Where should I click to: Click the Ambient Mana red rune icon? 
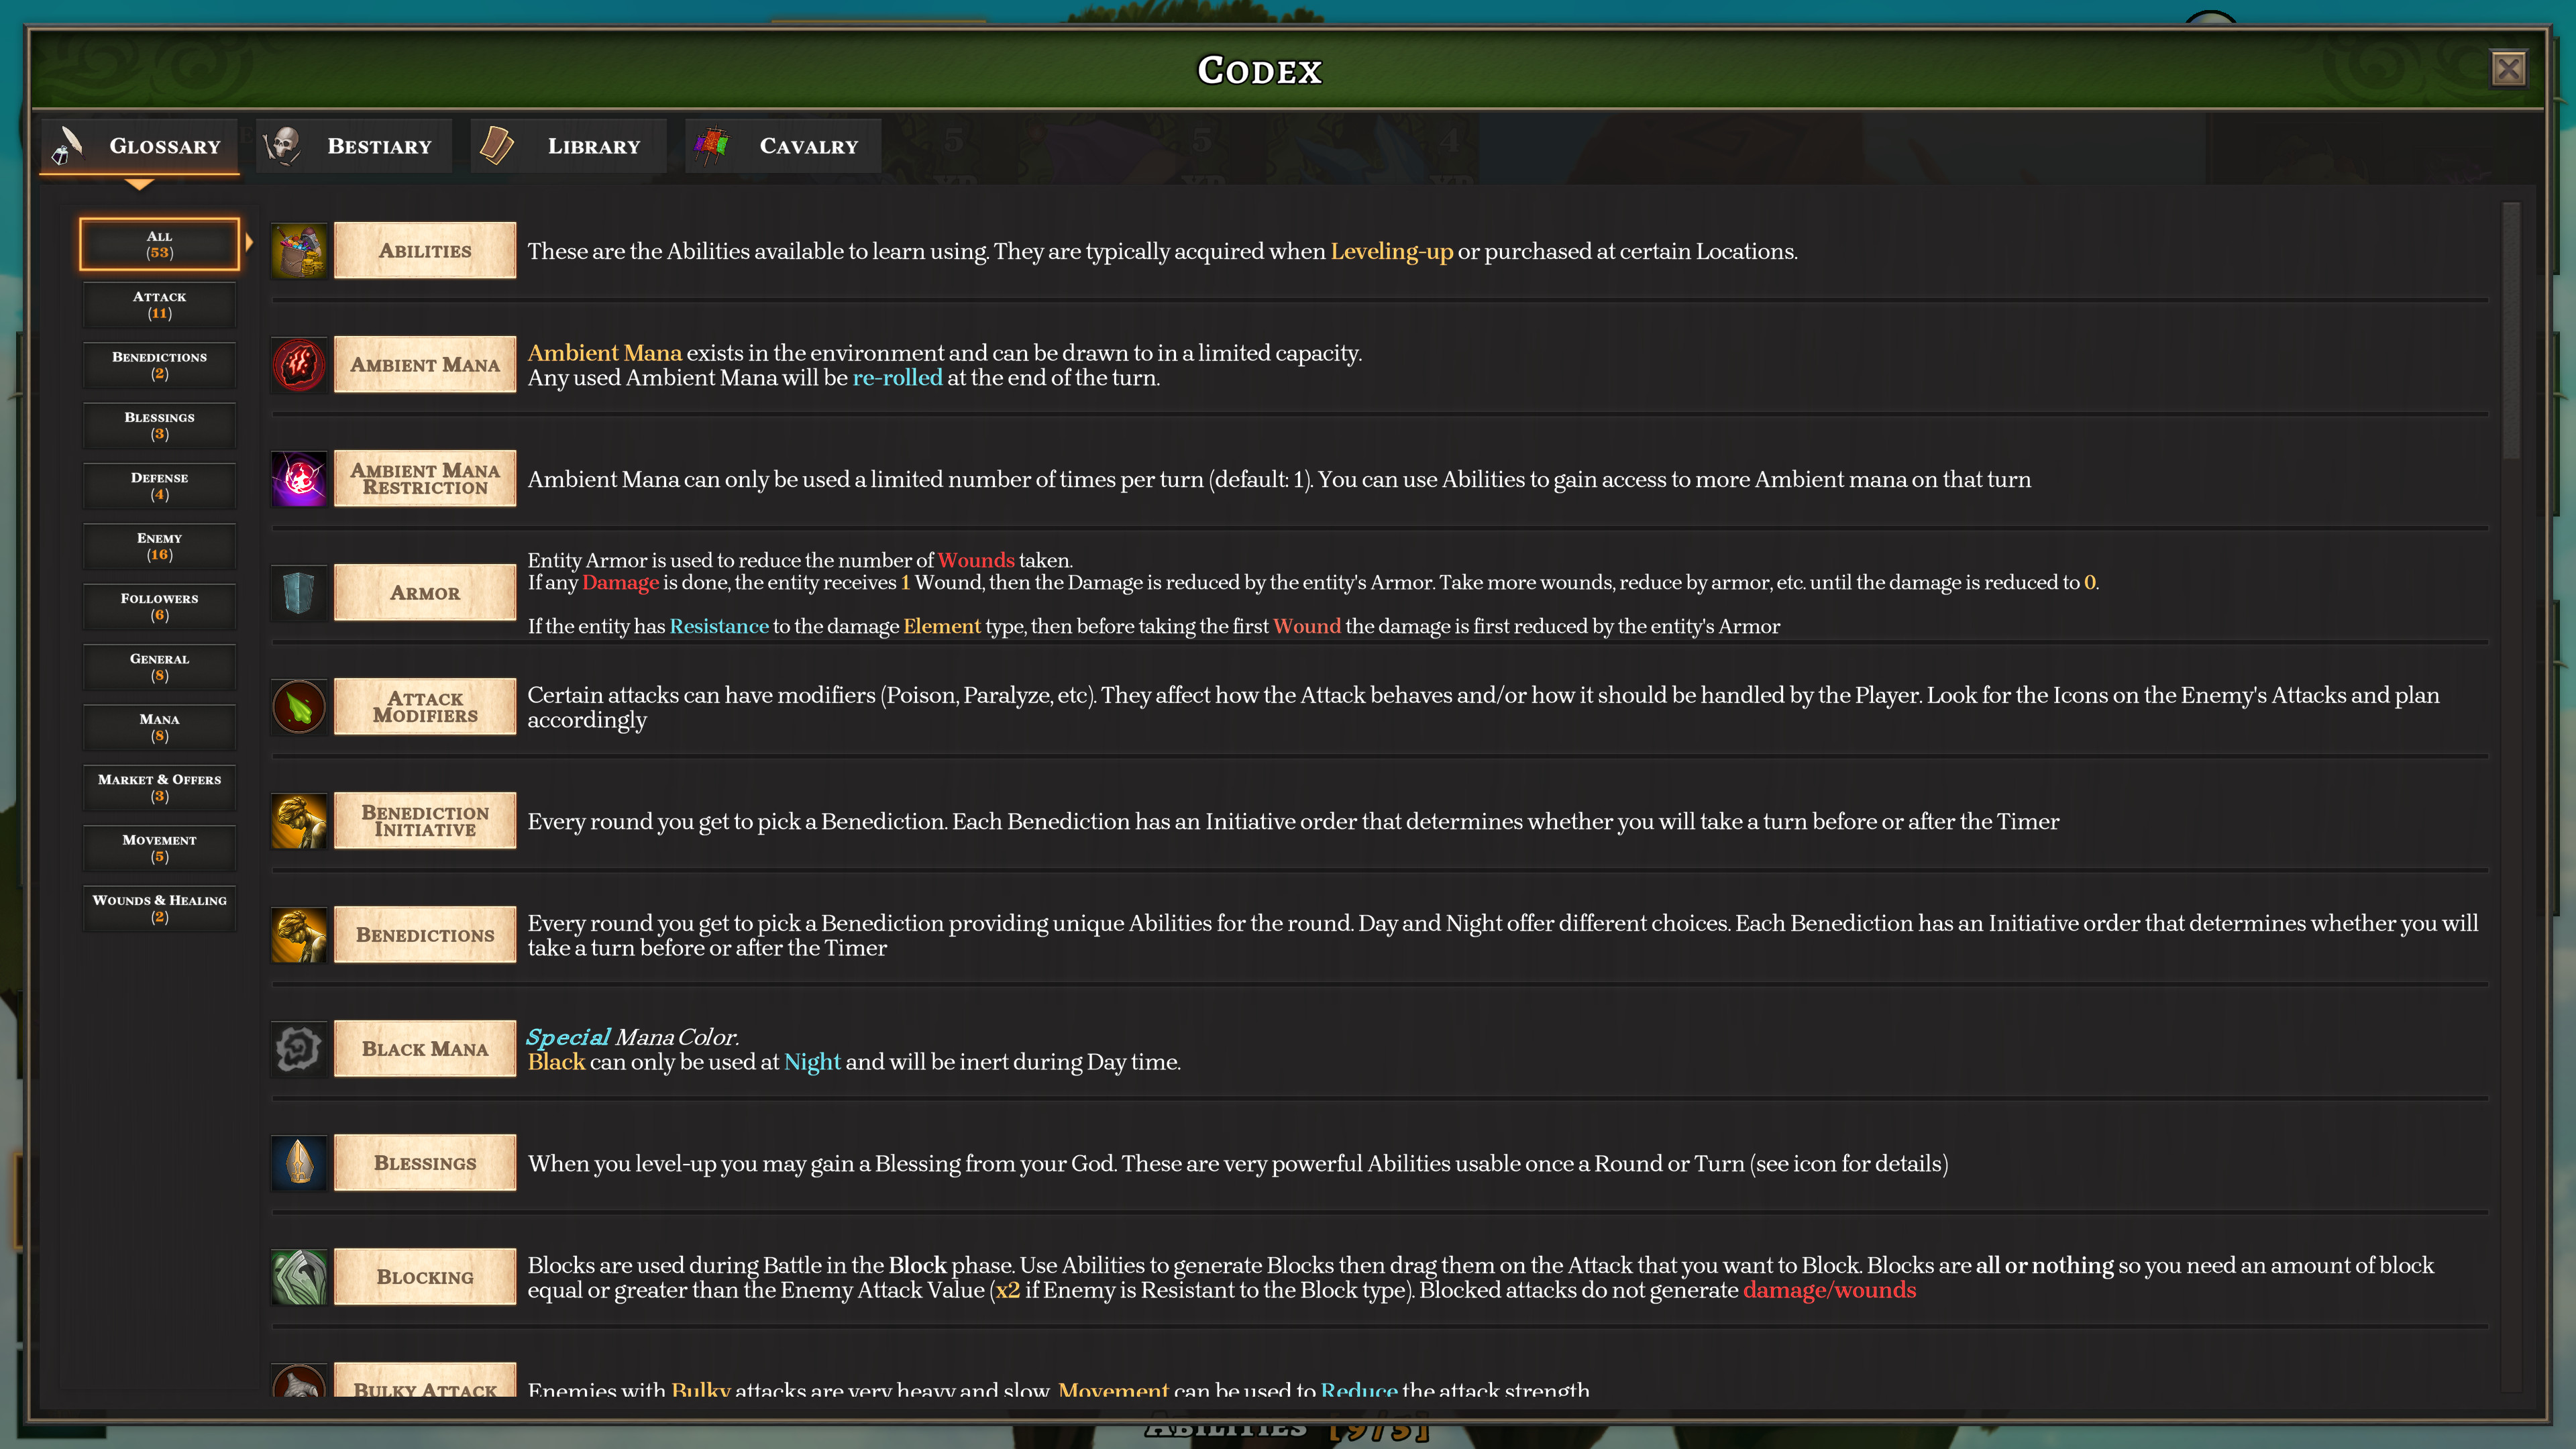coord(298,364)
